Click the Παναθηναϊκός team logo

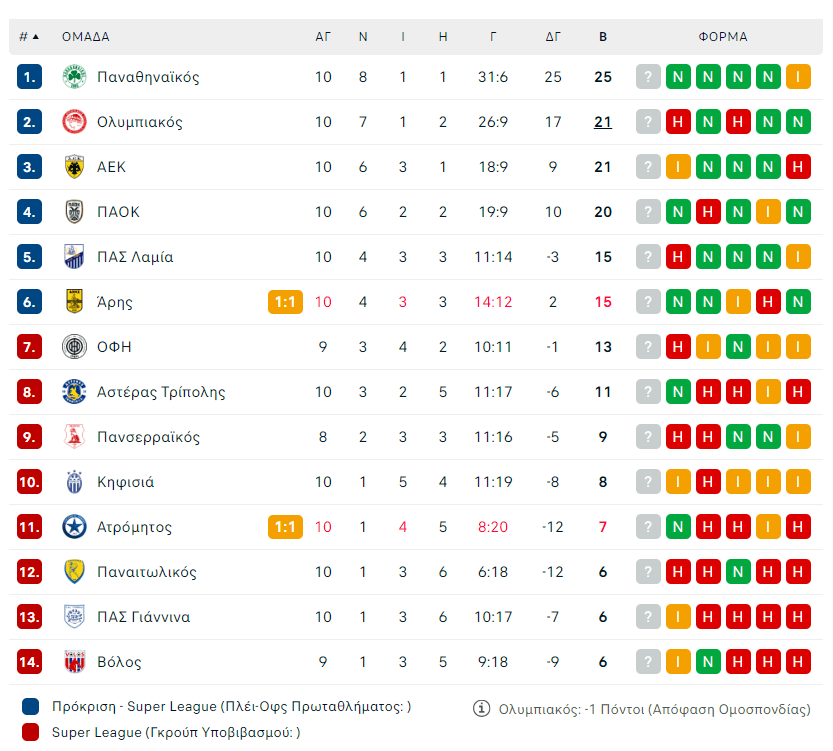coord(75,77)
